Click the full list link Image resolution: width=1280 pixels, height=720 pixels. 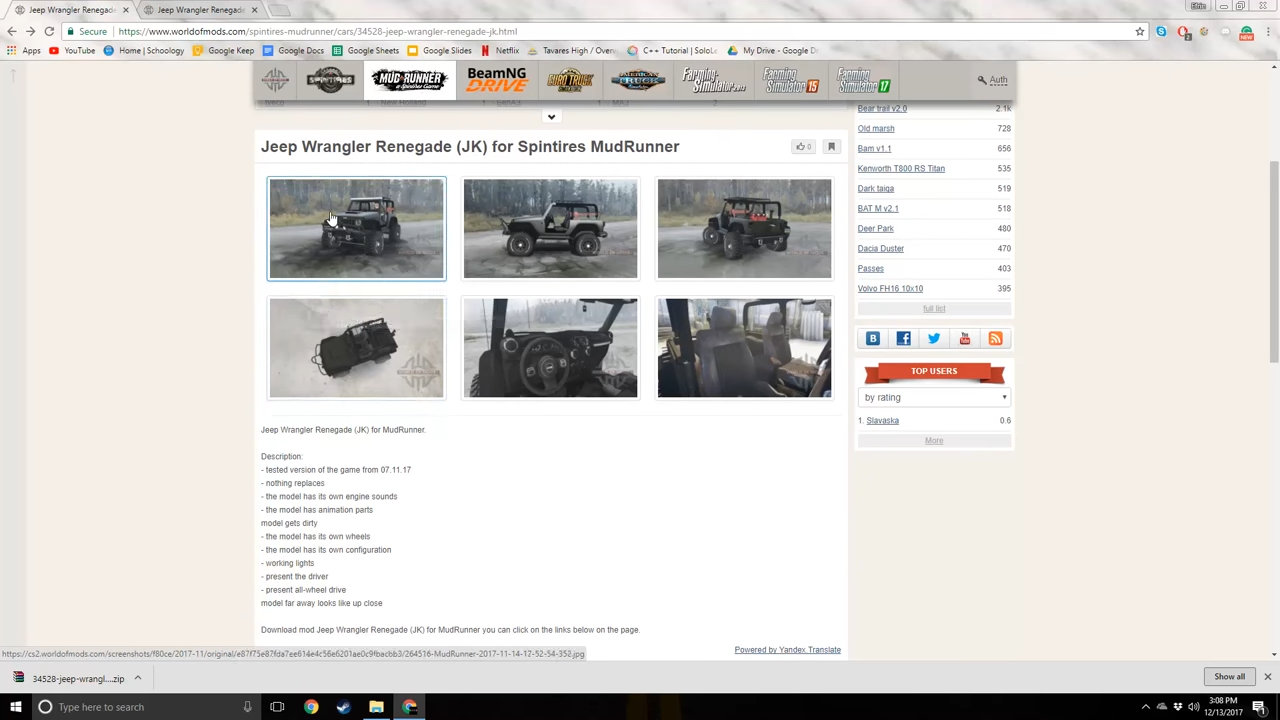[933, 308]
